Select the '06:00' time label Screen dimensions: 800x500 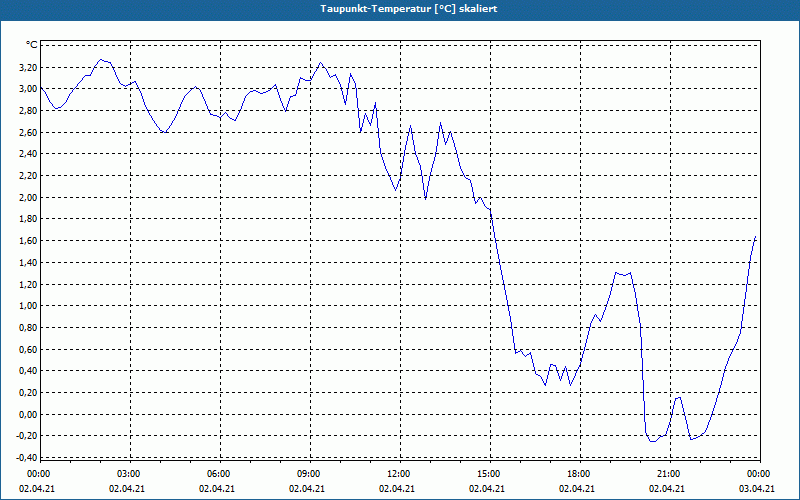pos(220,474)
